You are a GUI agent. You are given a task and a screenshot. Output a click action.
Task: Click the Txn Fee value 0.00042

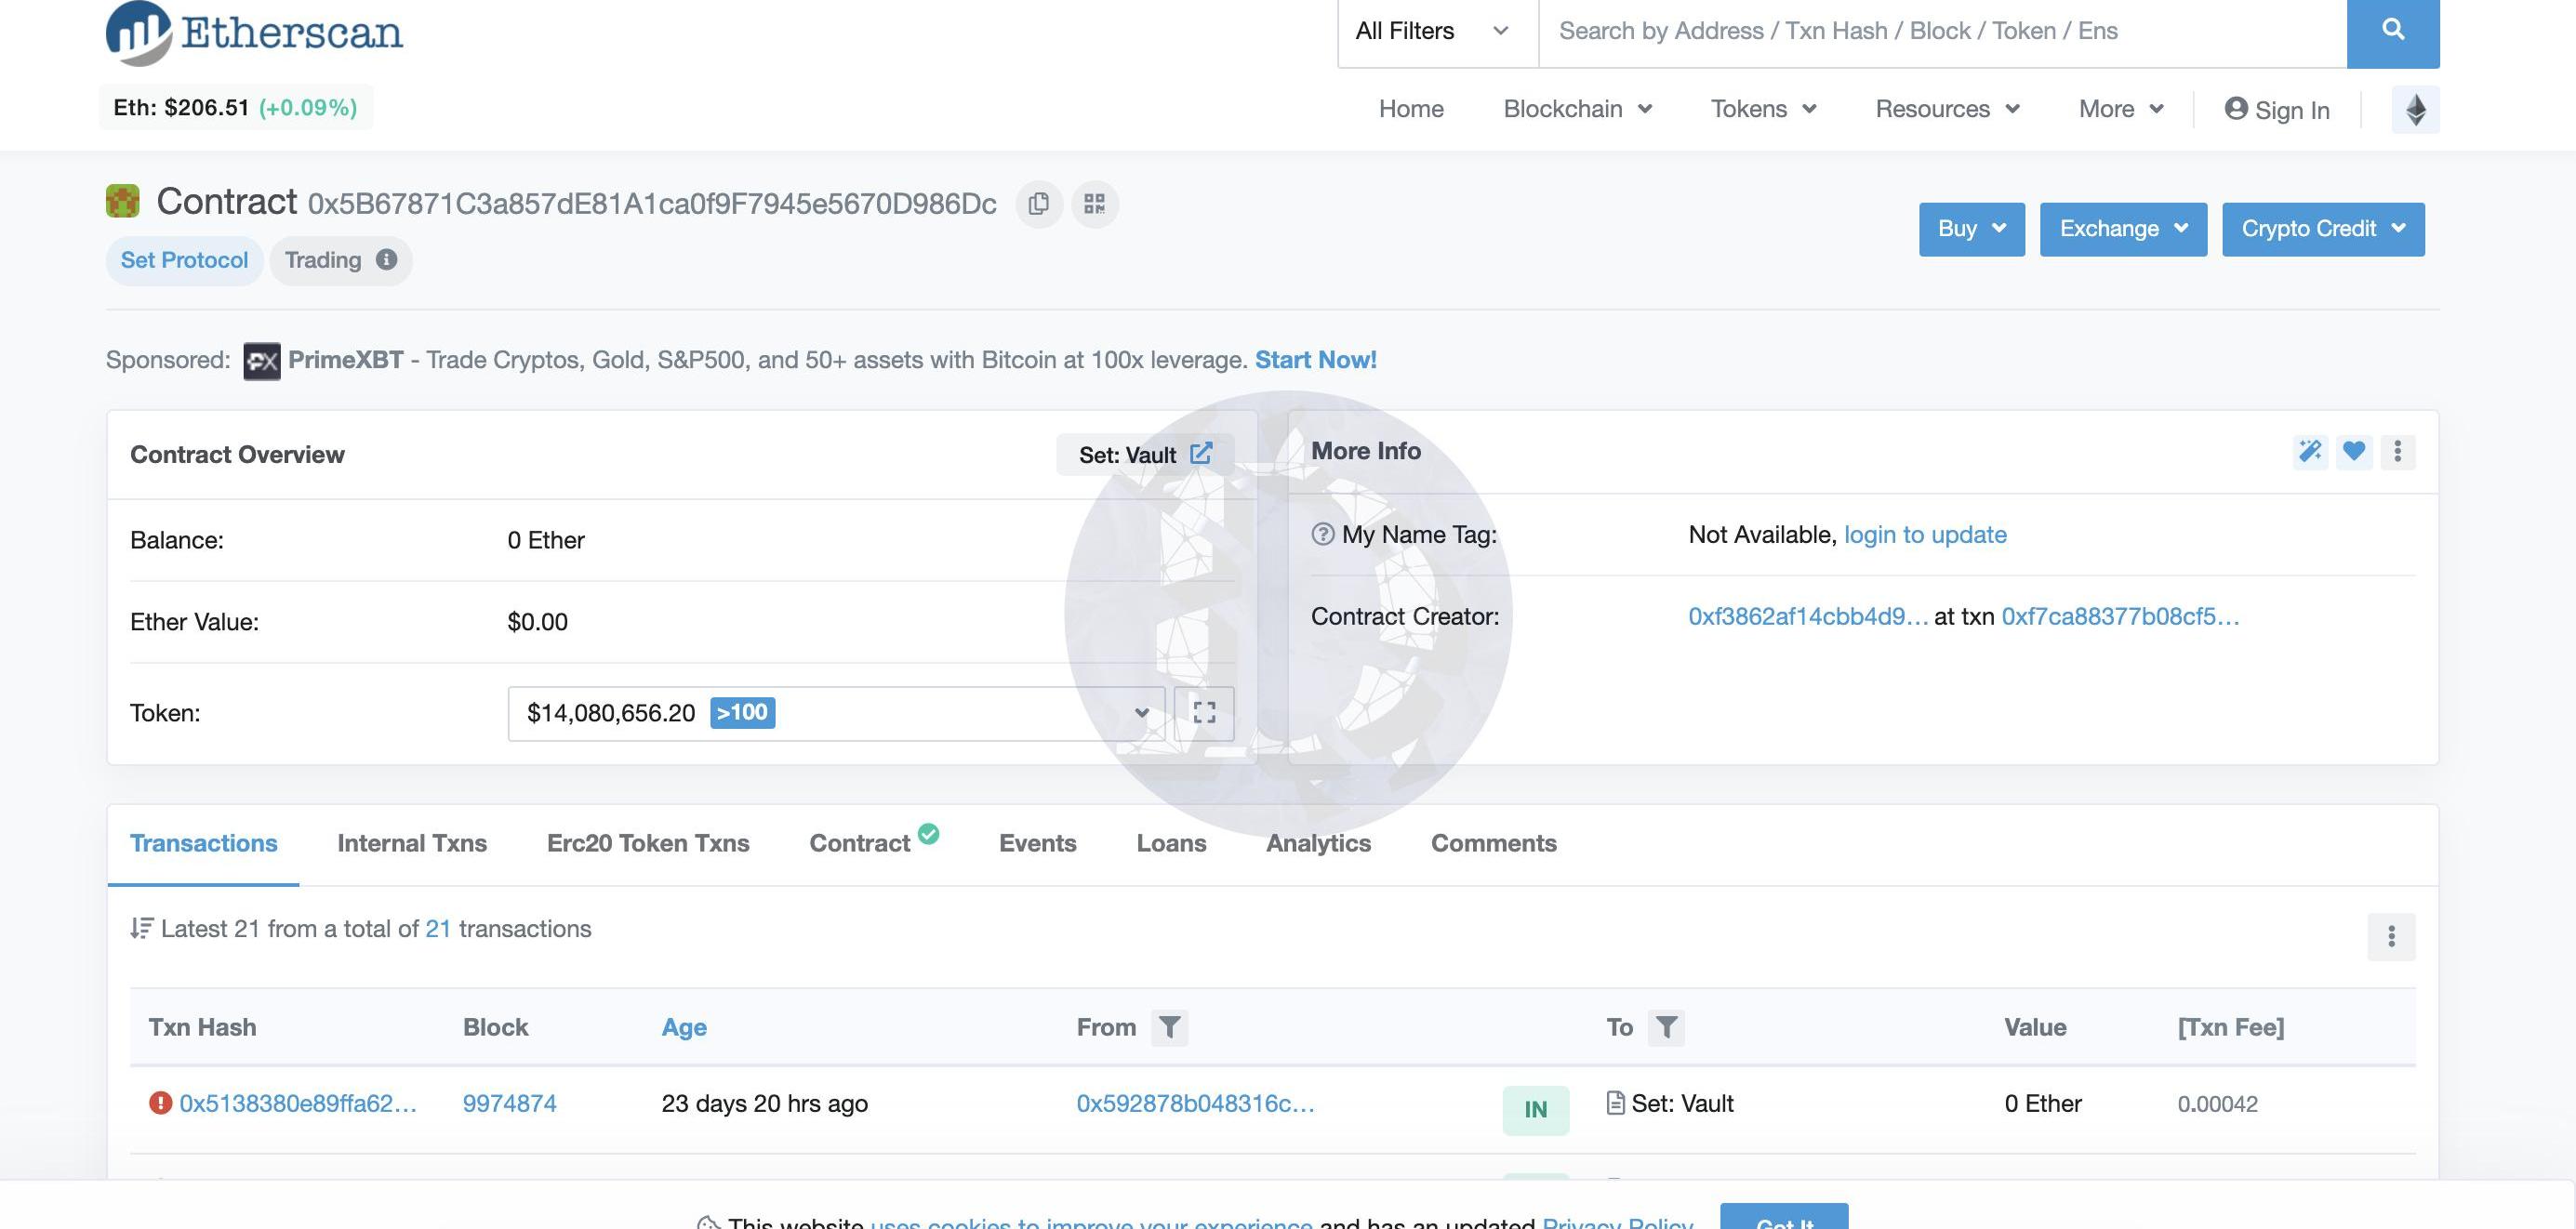(x=2217, y=1104)
